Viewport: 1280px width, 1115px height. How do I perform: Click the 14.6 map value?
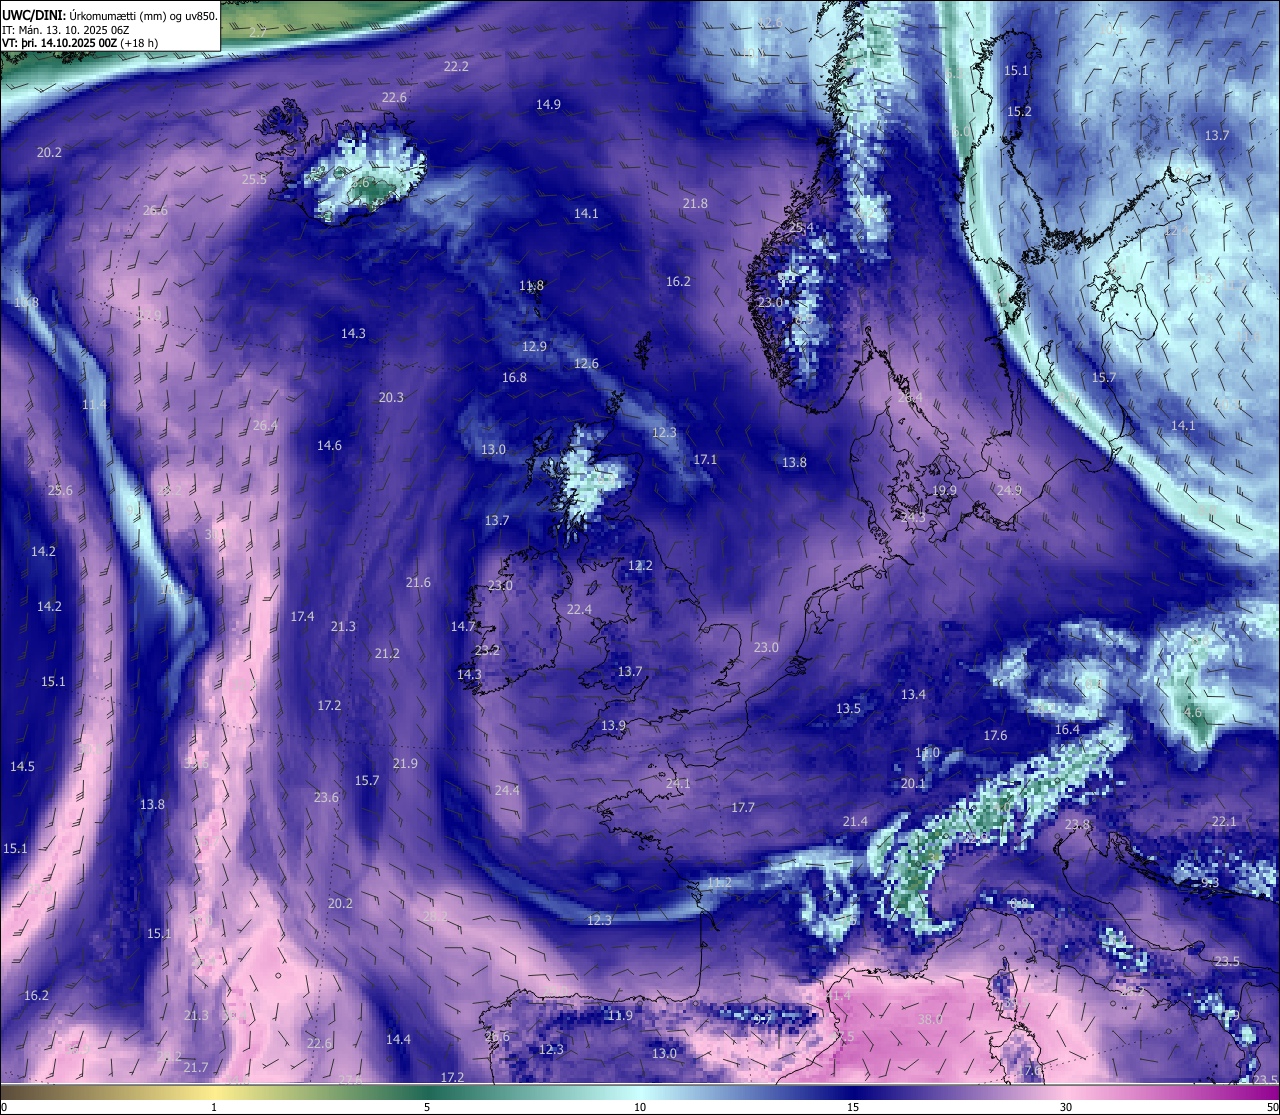[x=329, y=446]
